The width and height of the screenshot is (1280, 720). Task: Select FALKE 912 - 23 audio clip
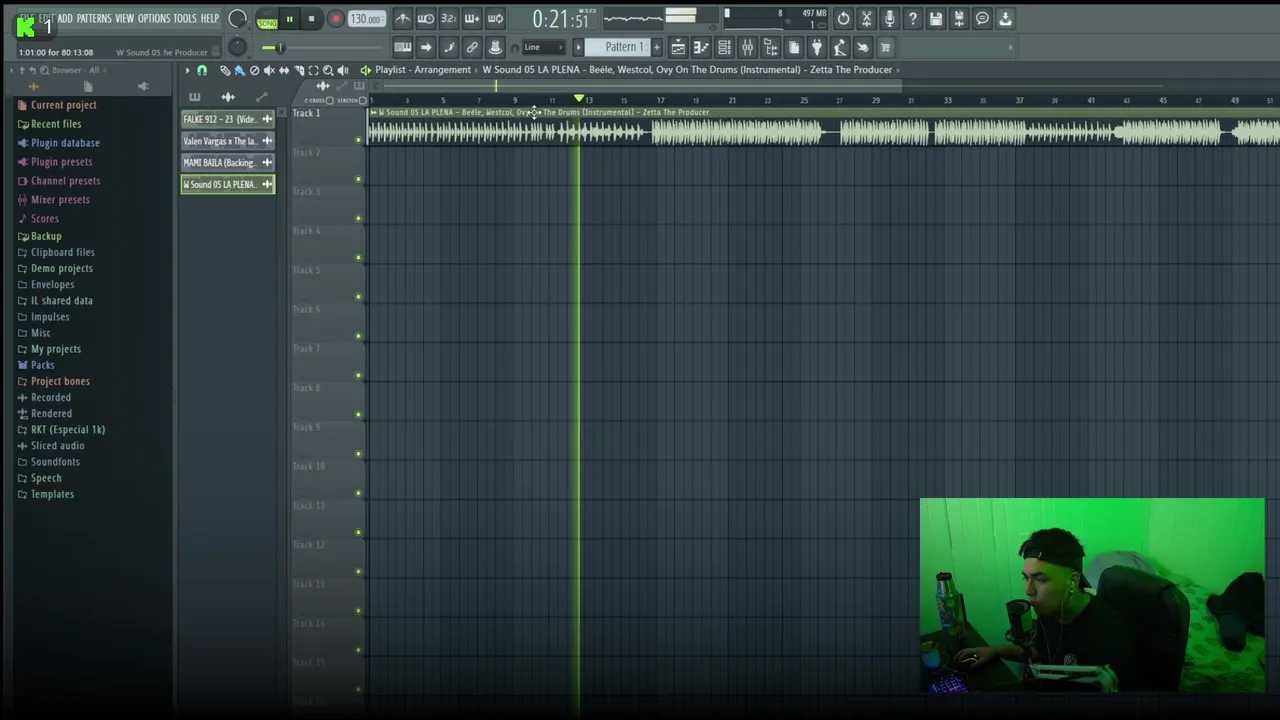[227, 119]
